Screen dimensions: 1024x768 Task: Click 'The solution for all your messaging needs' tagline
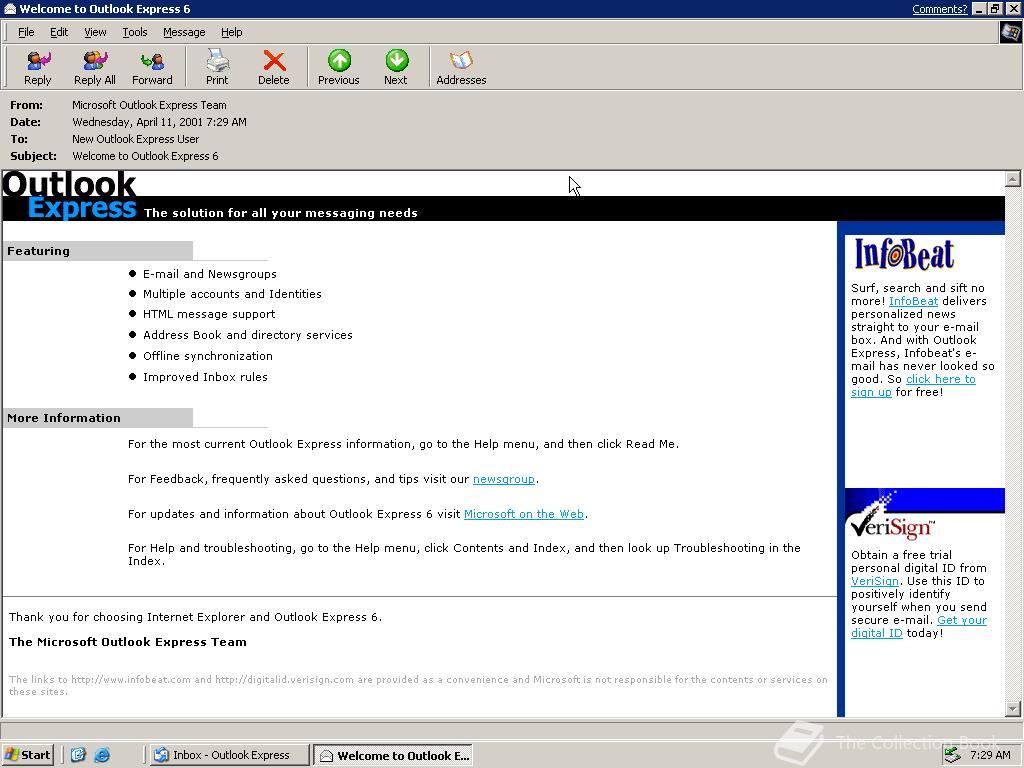tap(280, 213)
